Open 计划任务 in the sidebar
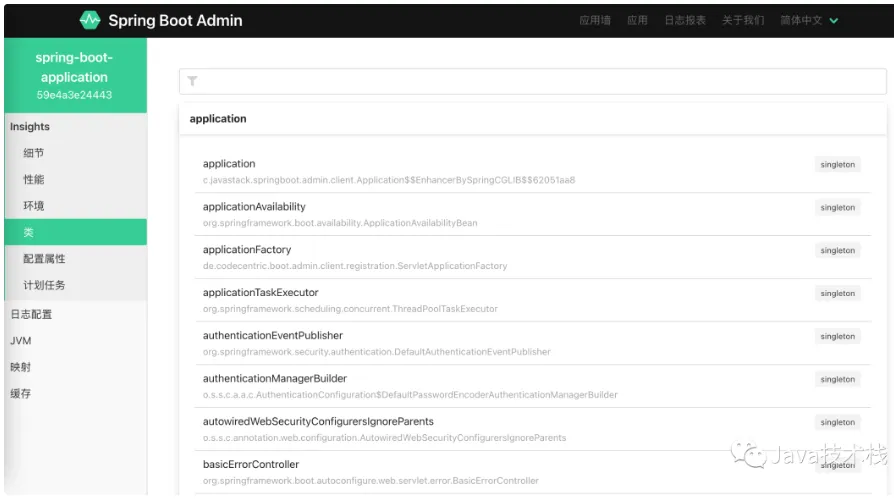This screenshot has width=894, height=500. point(44,285)
